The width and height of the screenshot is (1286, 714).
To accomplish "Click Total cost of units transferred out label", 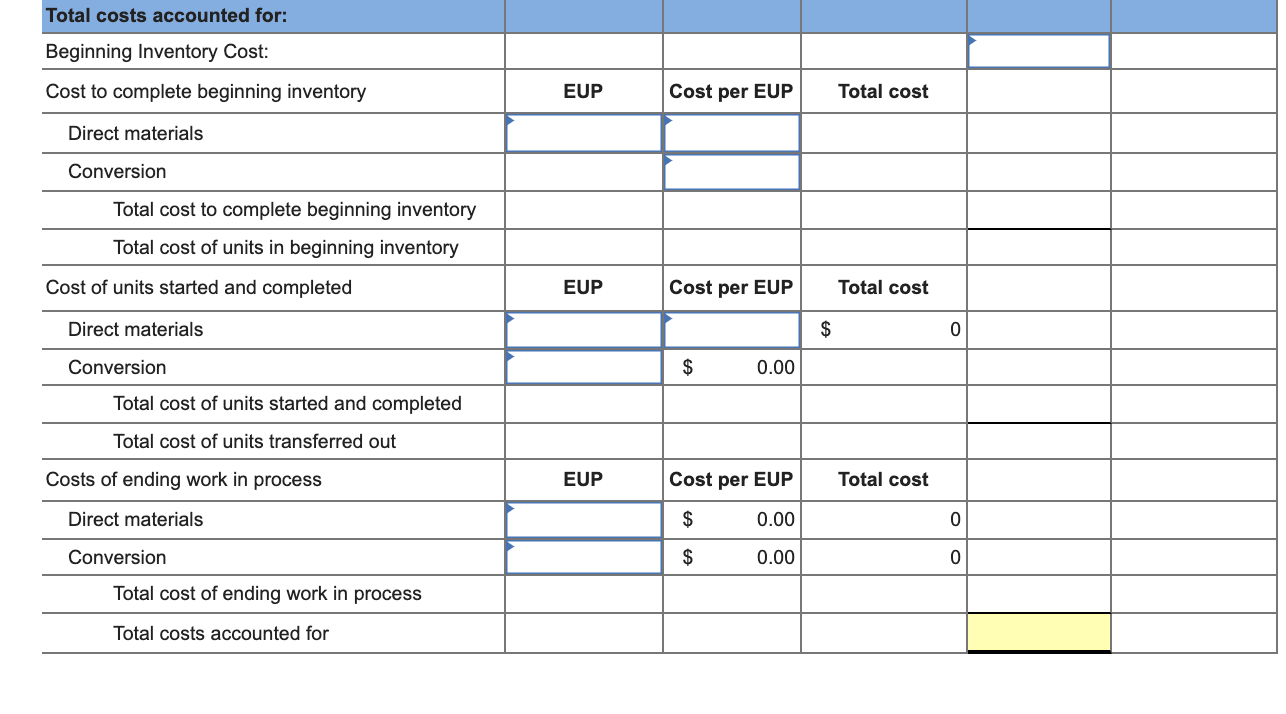I will 255,441.
